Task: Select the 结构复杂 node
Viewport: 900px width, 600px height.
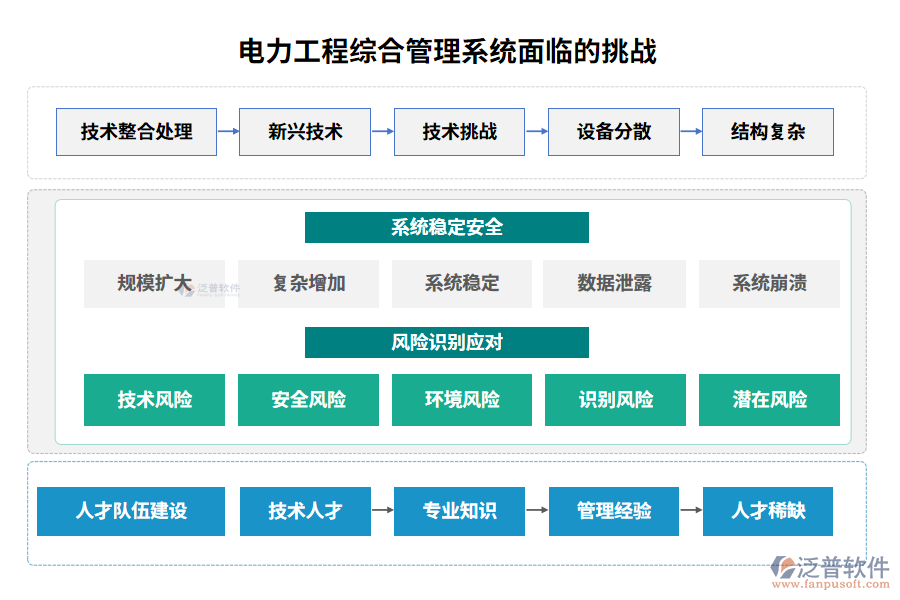Action: click(767, 131)
